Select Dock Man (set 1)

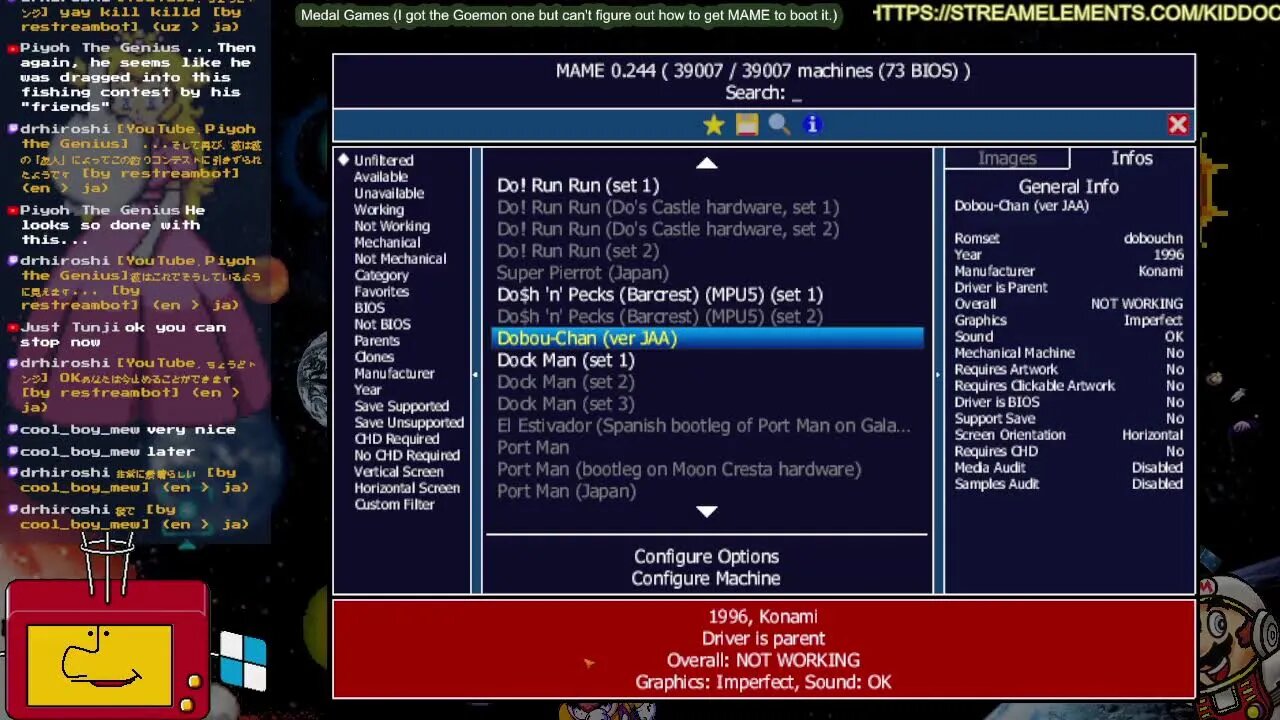click(707, 360)
